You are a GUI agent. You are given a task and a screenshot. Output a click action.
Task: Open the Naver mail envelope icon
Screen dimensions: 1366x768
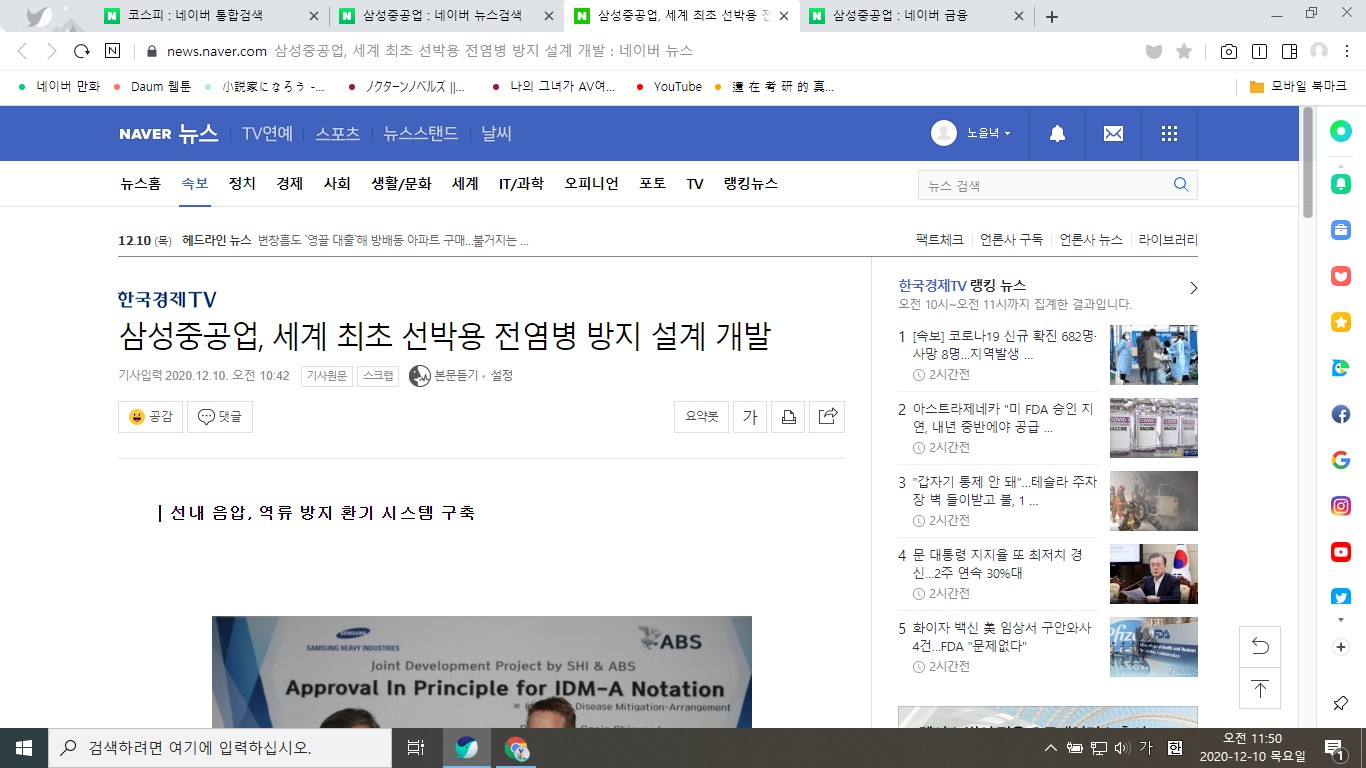(x=1113, y=134)
